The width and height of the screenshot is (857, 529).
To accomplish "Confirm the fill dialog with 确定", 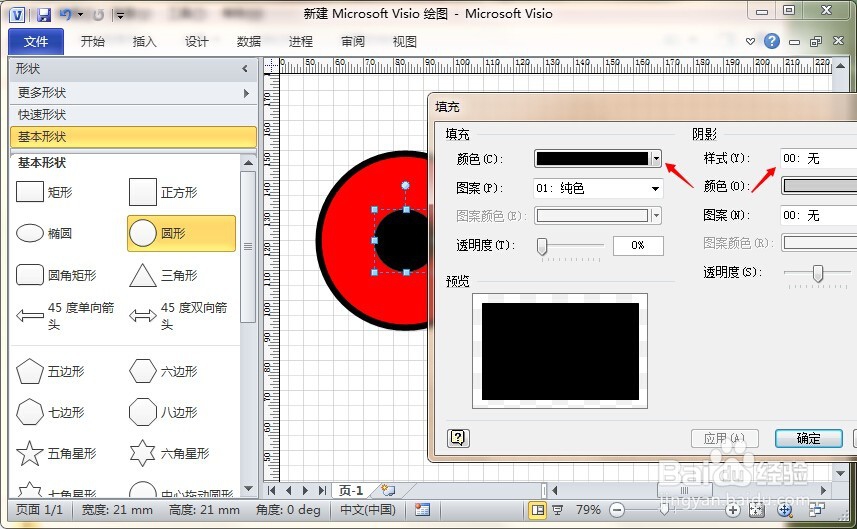I will click(x=808, y=438).
